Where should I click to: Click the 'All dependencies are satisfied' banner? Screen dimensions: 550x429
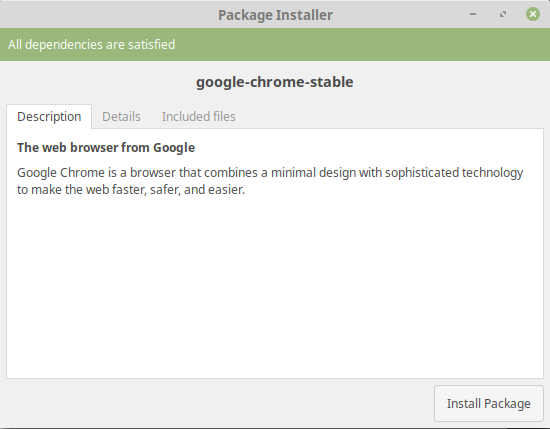pyautogui.click(x=275, y=45)
